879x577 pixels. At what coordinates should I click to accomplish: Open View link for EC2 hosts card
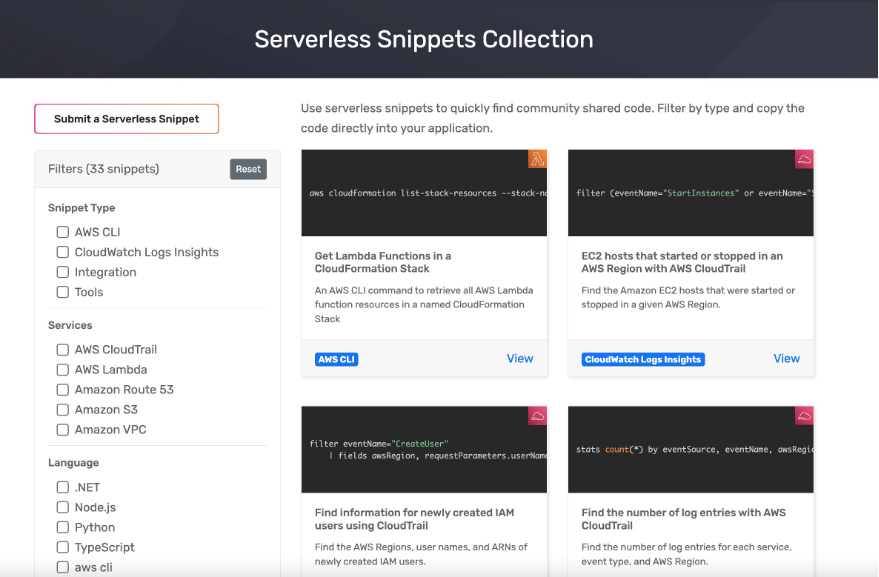(x=787, y=359)
